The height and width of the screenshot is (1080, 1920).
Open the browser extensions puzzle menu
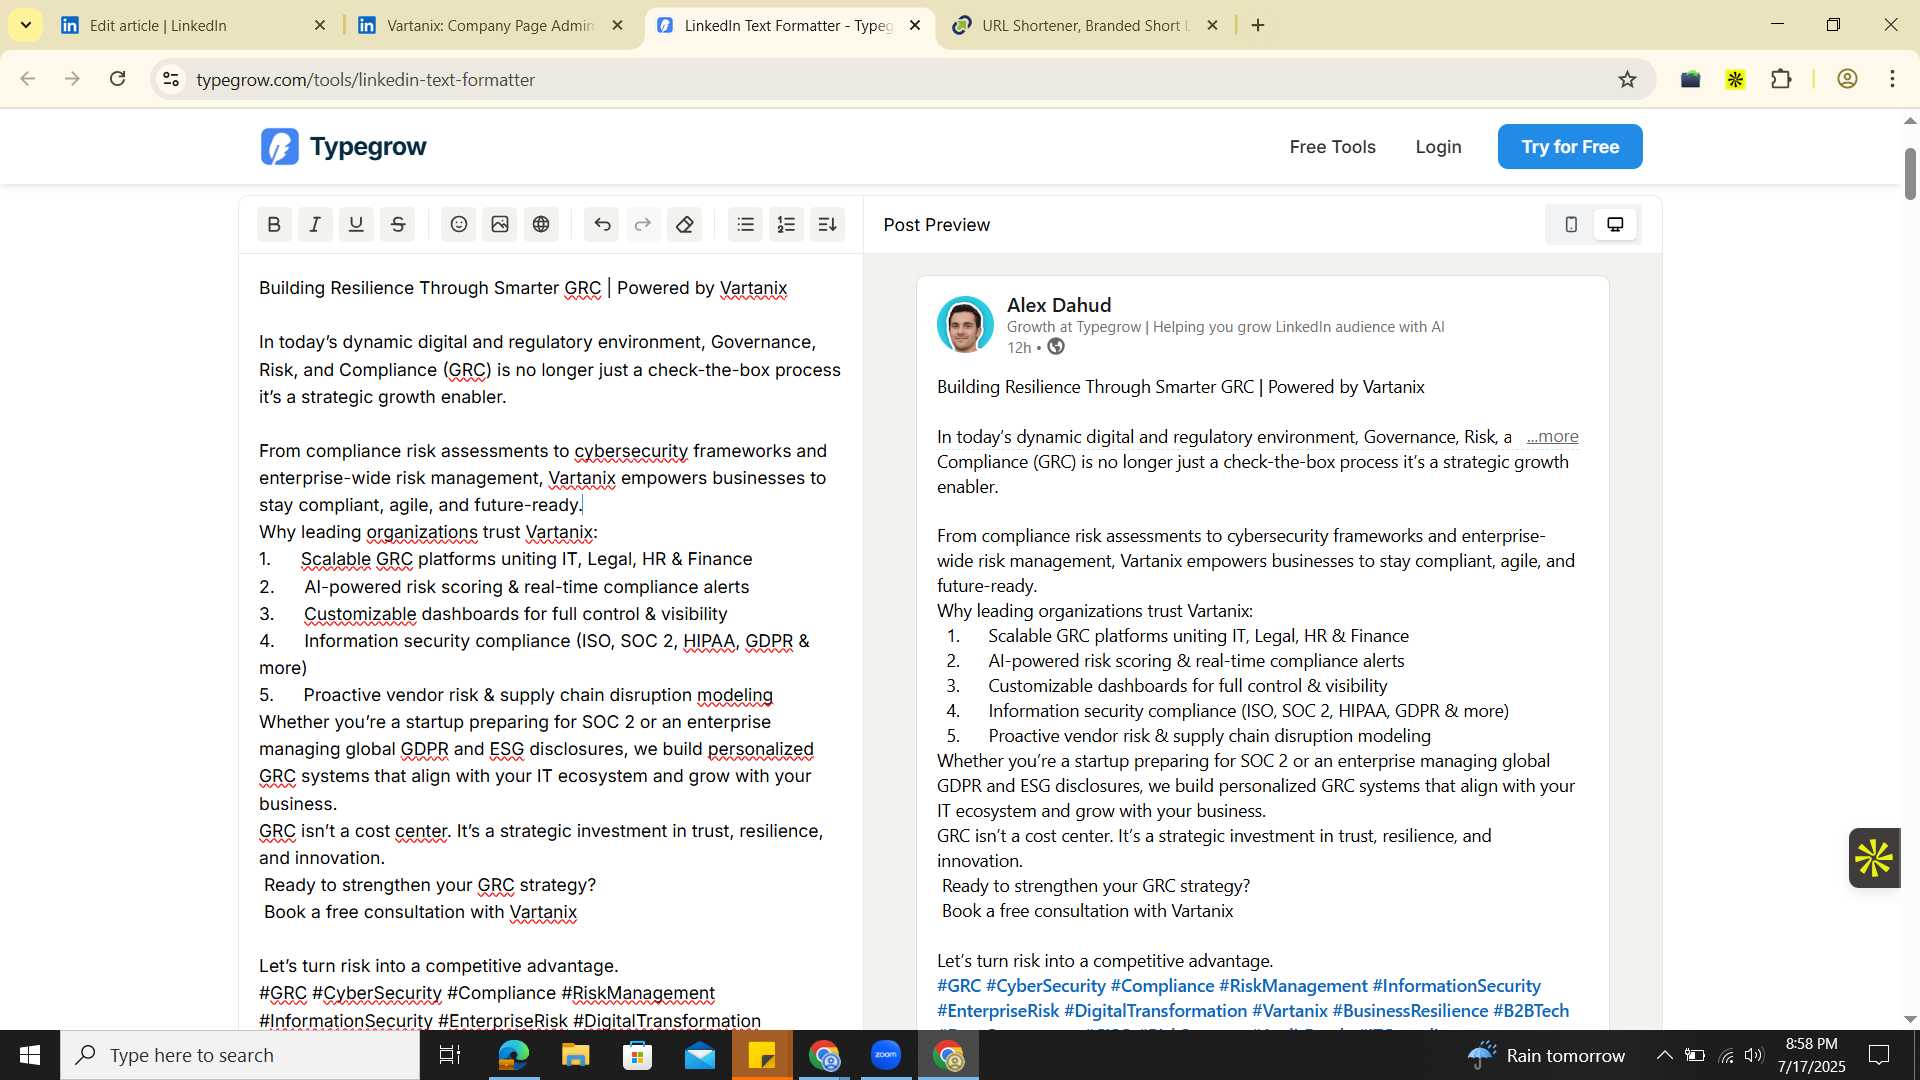pyautogui.click(x=1781, y=79)
